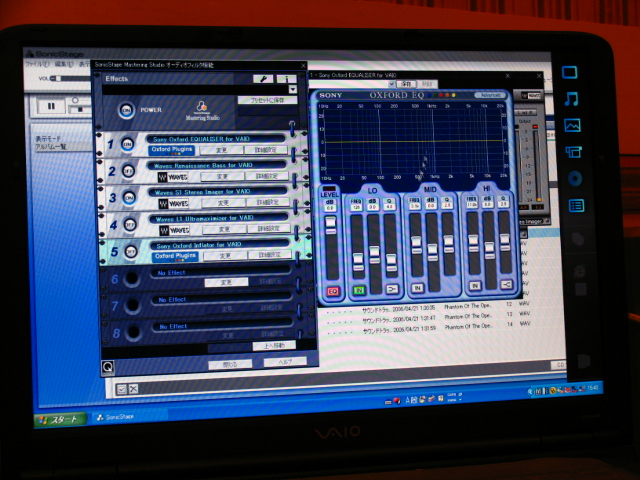The height and width of the screenshot is (480, 640).
Task: Click the music note icon in the right sidebar
Action: click(571, 99)
